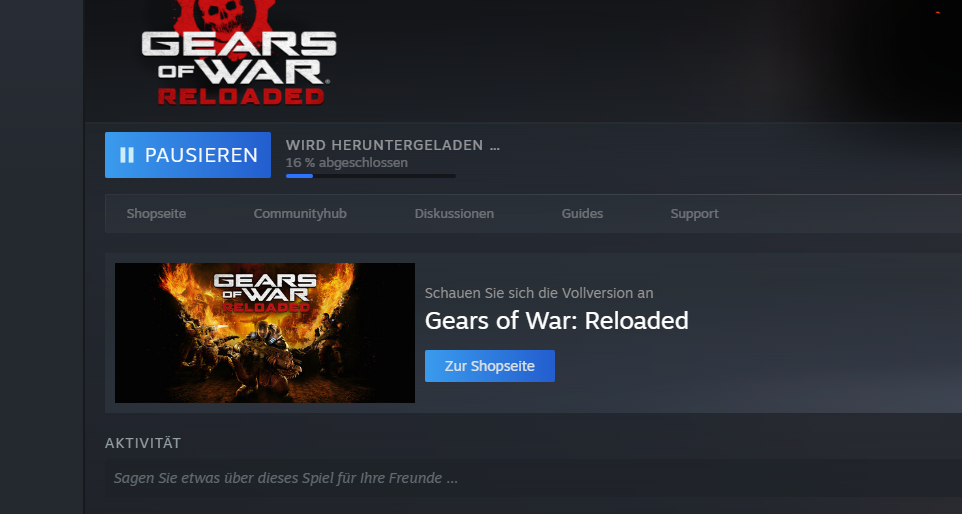
Task: Click the download progress bar
Action: pos(371,176)
